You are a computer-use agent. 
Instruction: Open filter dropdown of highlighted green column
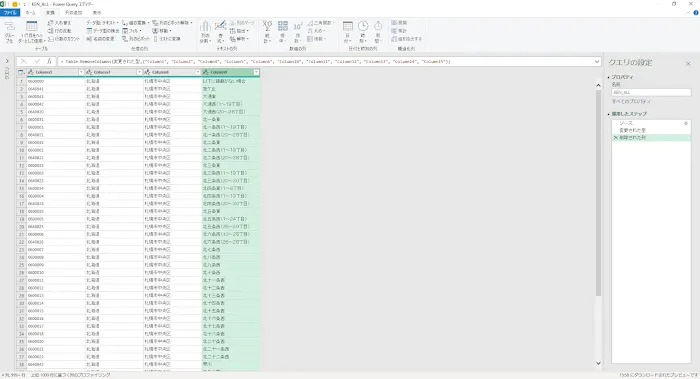[256, 72]
